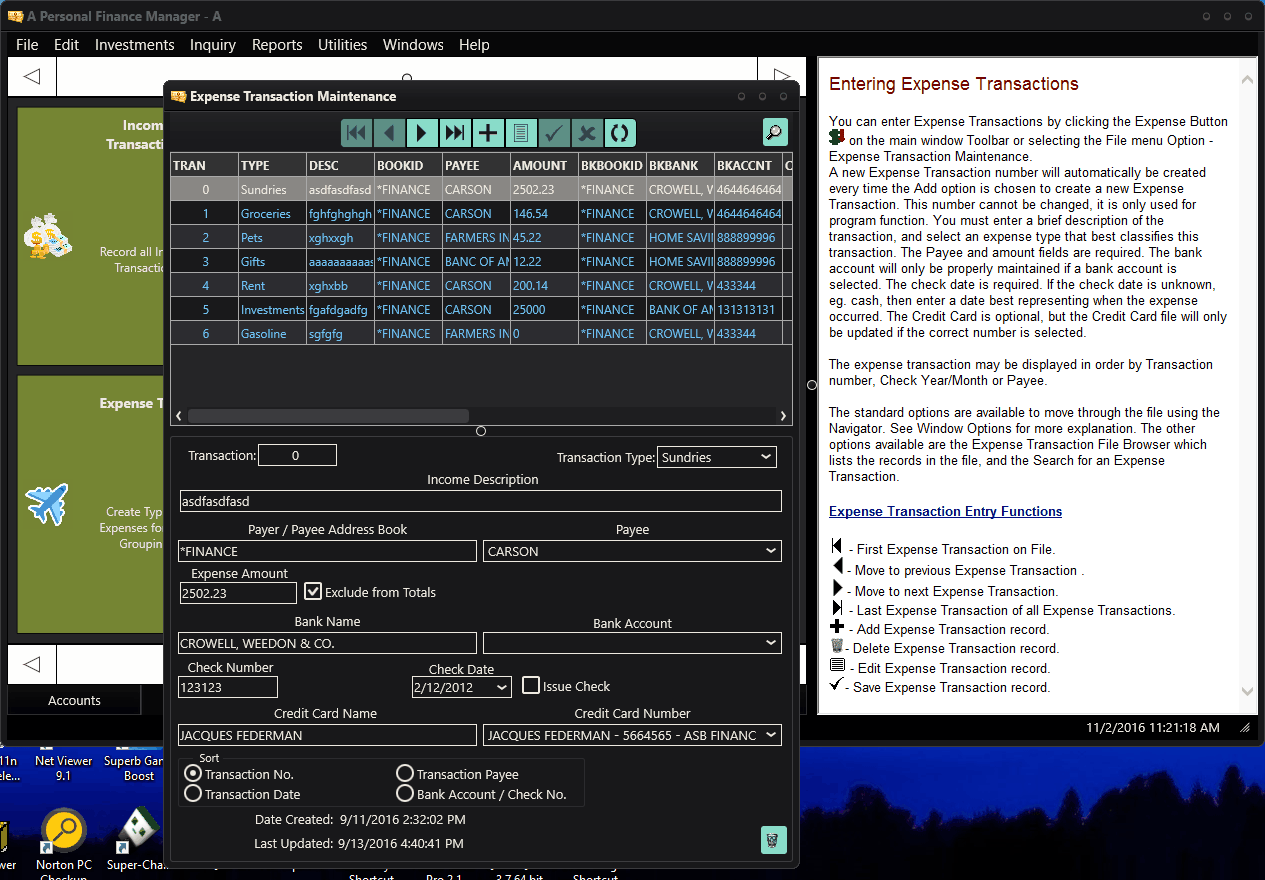Open the Edit menu
The height and width of the screenshot is (880, 1265).
point(66,45)
